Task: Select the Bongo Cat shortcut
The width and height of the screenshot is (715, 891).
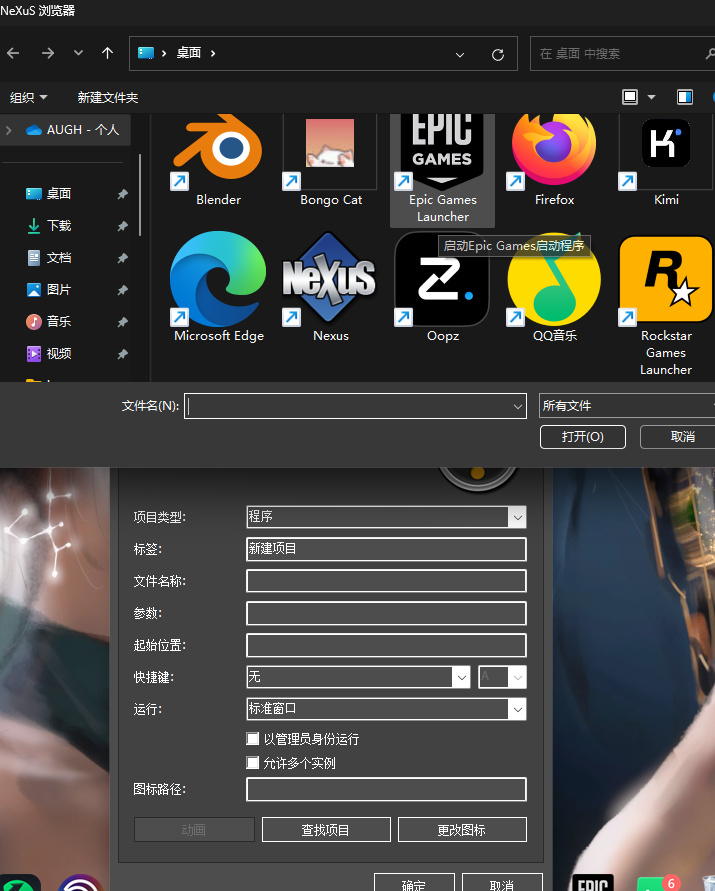Action: [x=330, y=161]
